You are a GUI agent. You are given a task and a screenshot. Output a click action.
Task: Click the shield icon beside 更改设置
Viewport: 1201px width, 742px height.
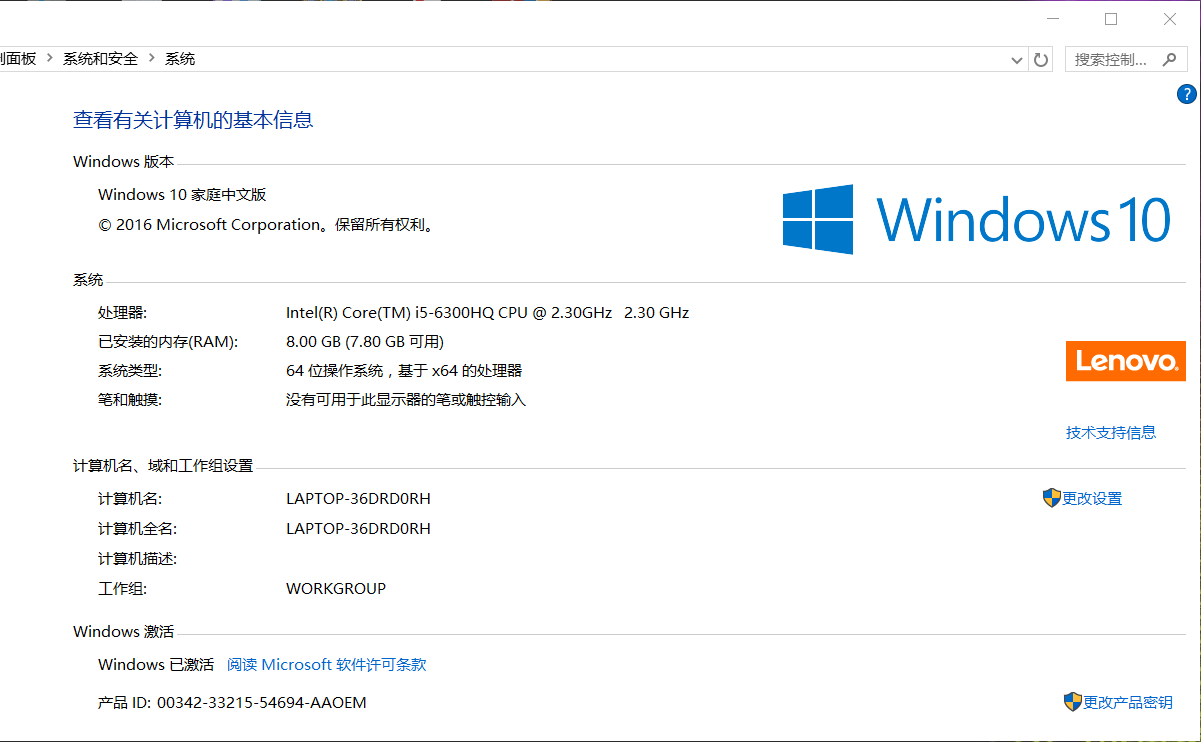(1051, 498)
